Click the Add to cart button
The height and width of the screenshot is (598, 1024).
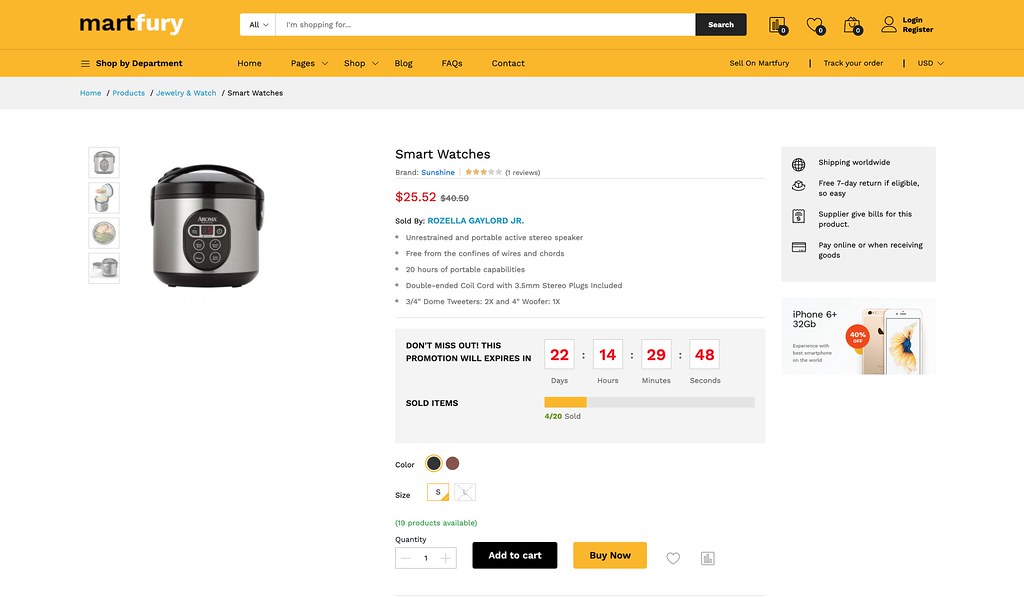(514, 555)
